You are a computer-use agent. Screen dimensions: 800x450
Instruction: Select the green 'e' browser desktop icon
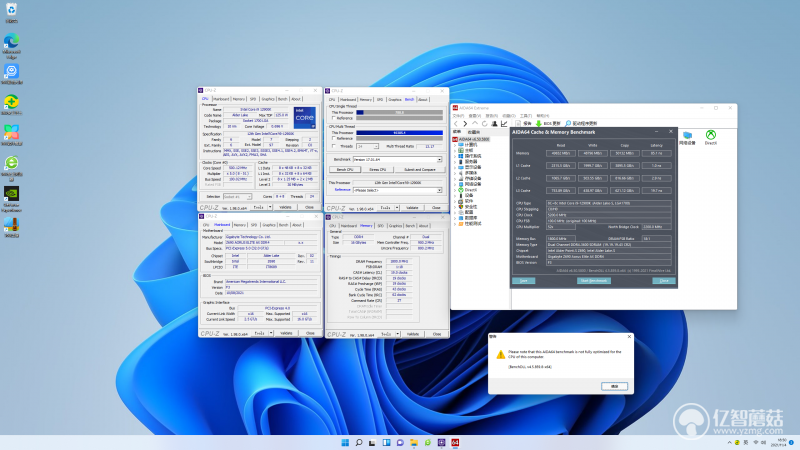coord(11,167)
